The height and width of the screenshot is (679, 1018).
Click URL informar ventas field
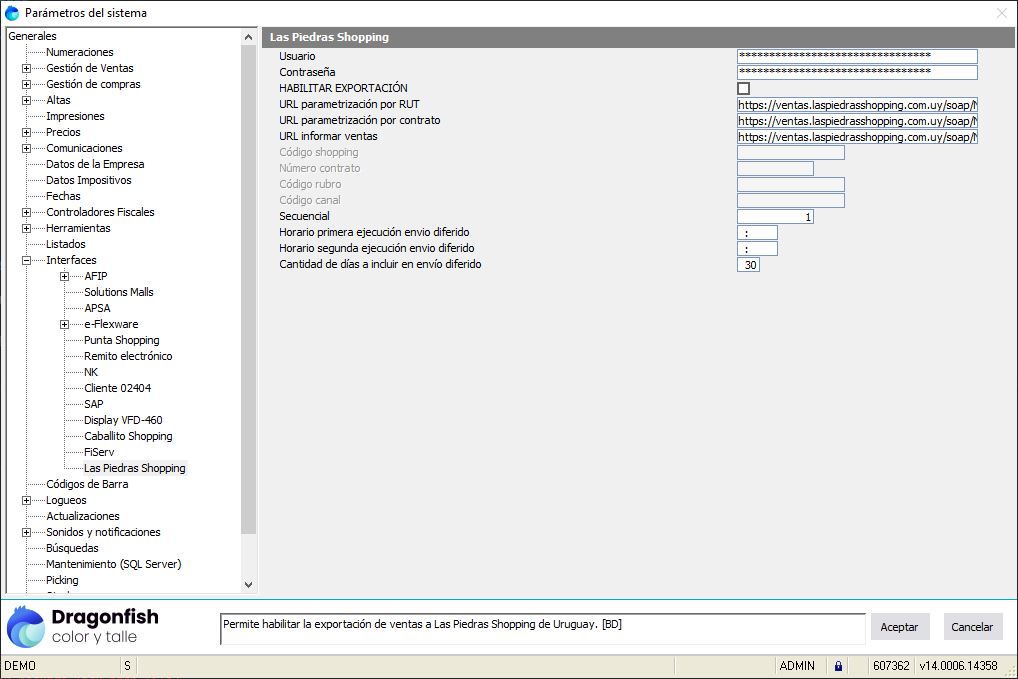click(857, 137)
